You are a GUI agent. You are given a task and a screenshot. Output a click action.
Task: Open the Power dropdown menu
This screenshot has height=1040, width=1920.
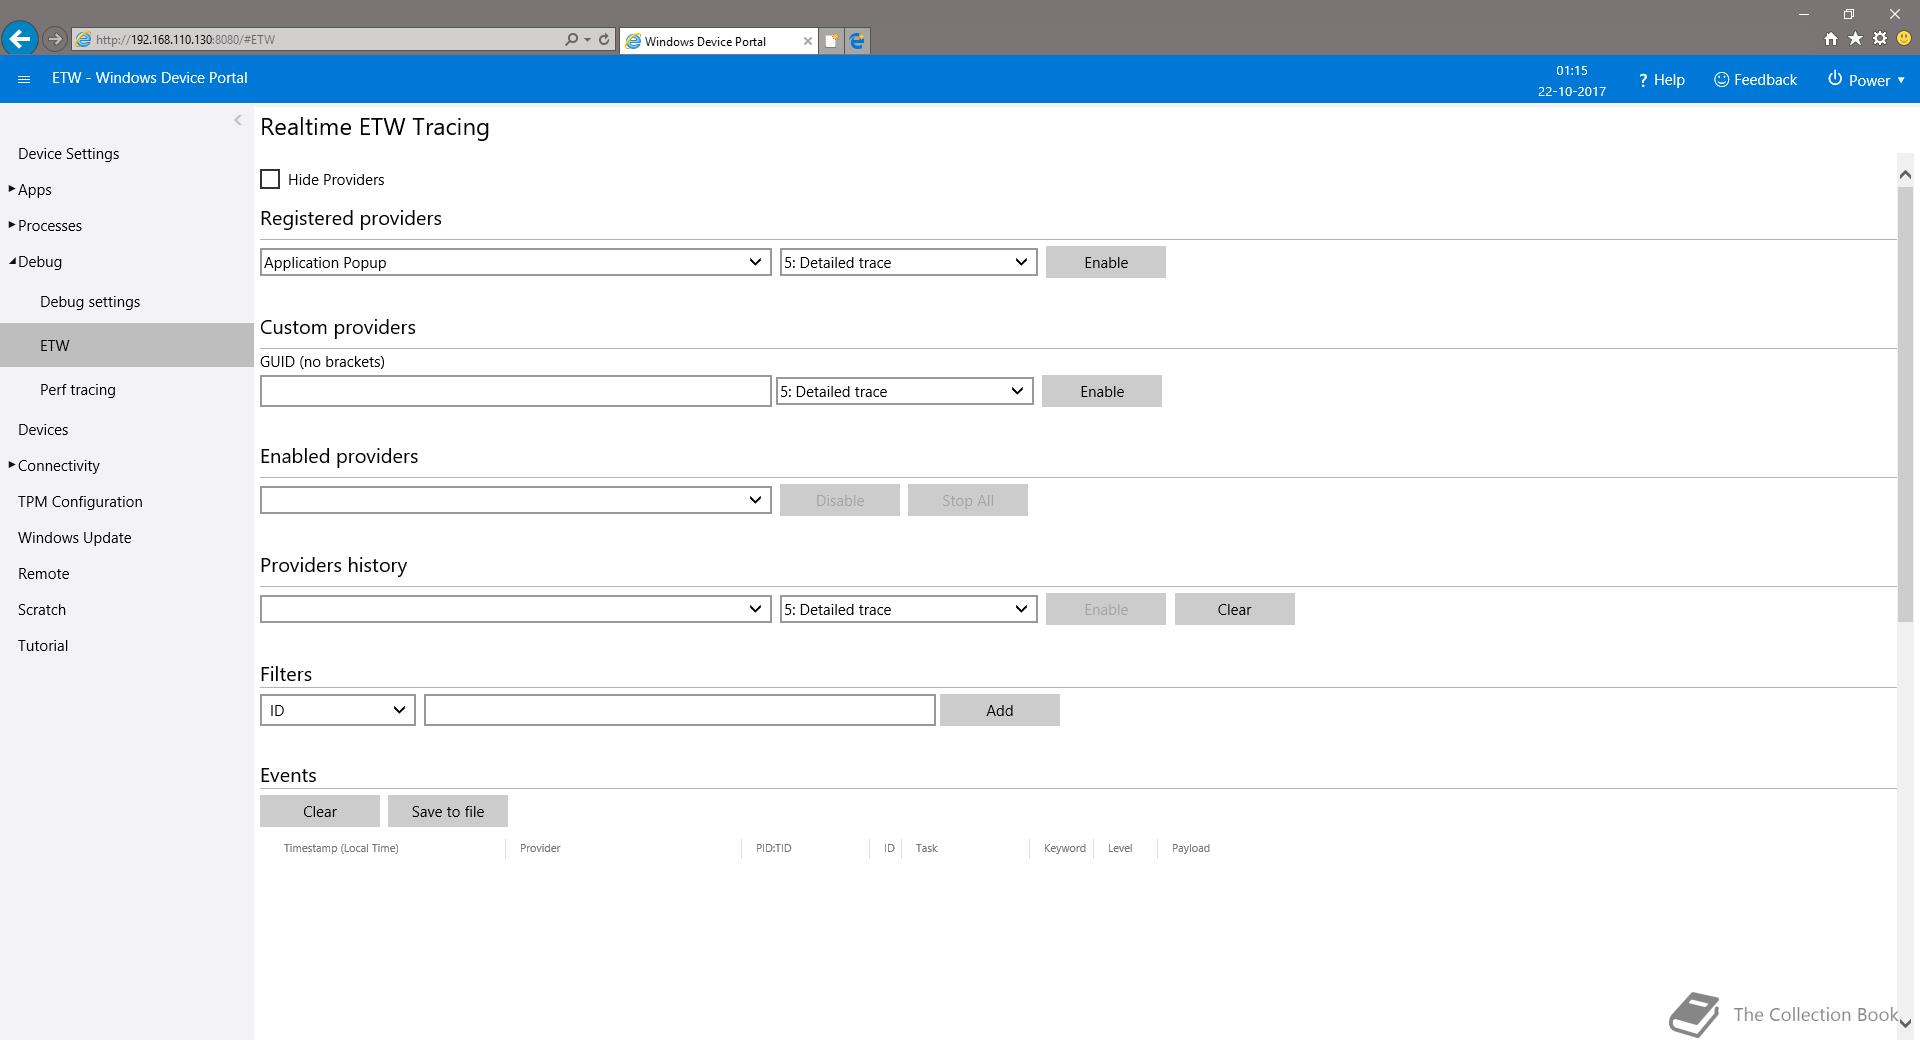1866,80
